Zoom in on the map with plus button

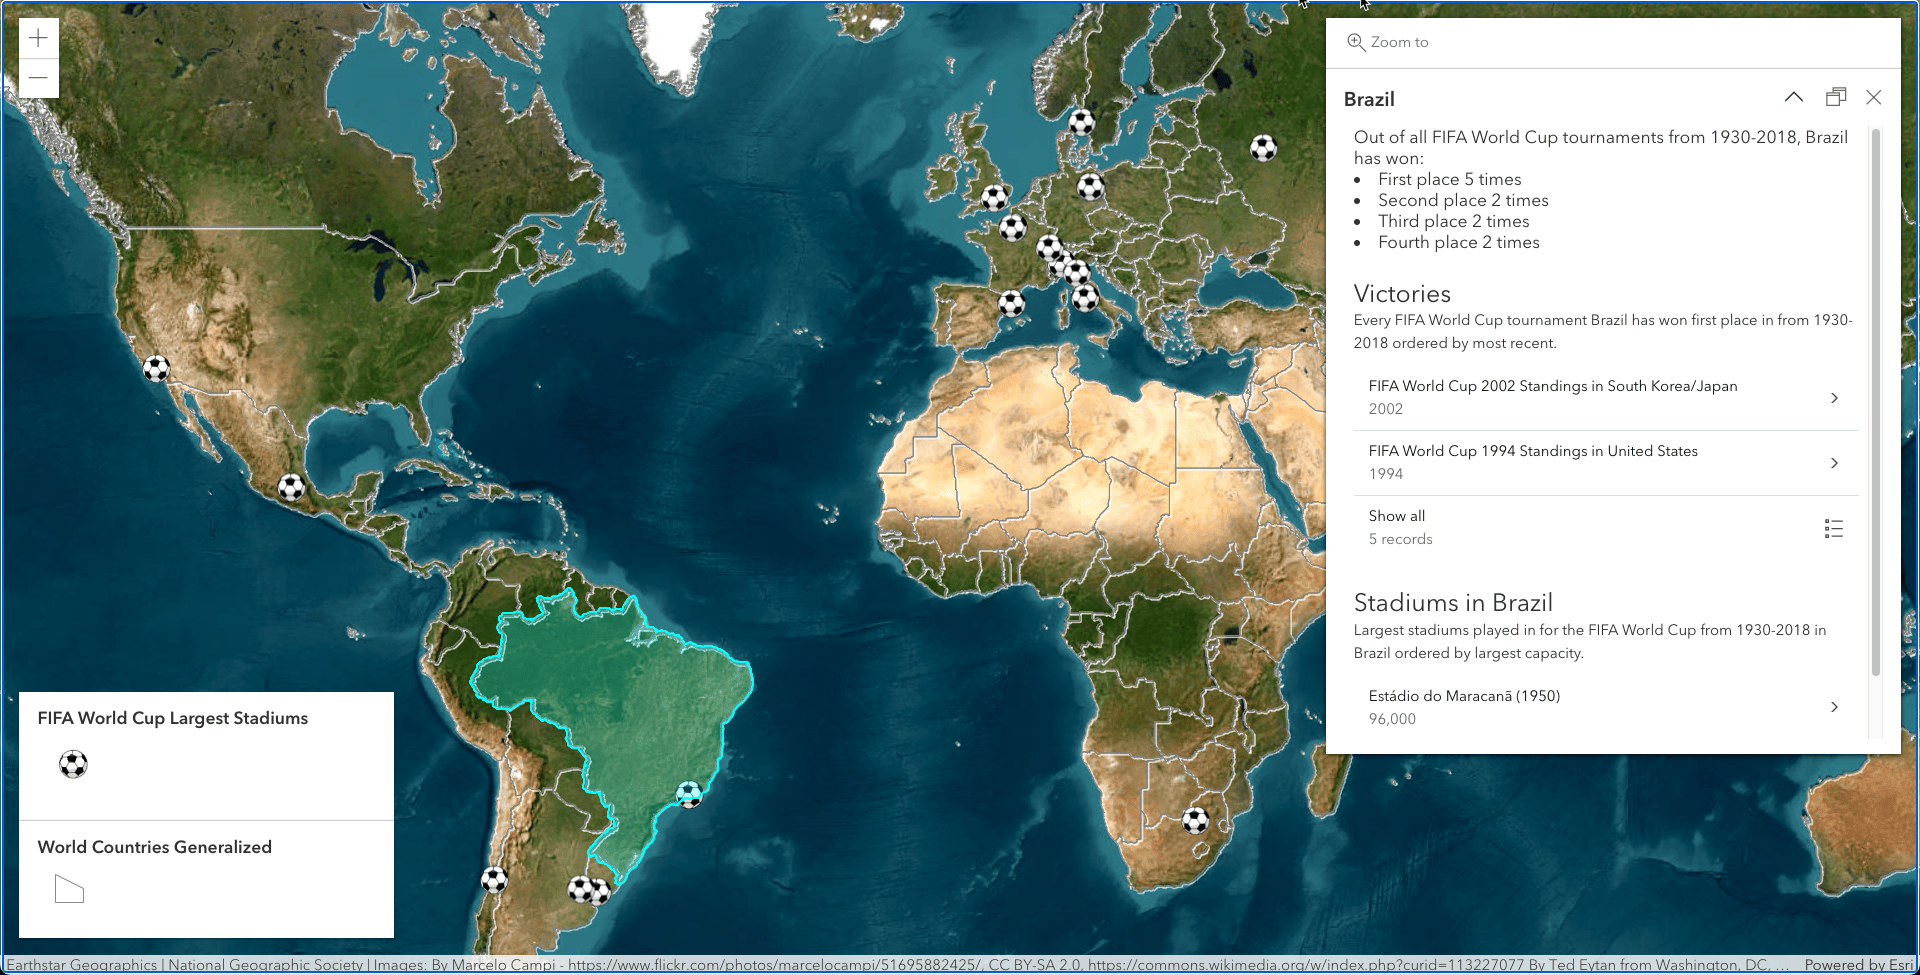[x=38, y=39]
